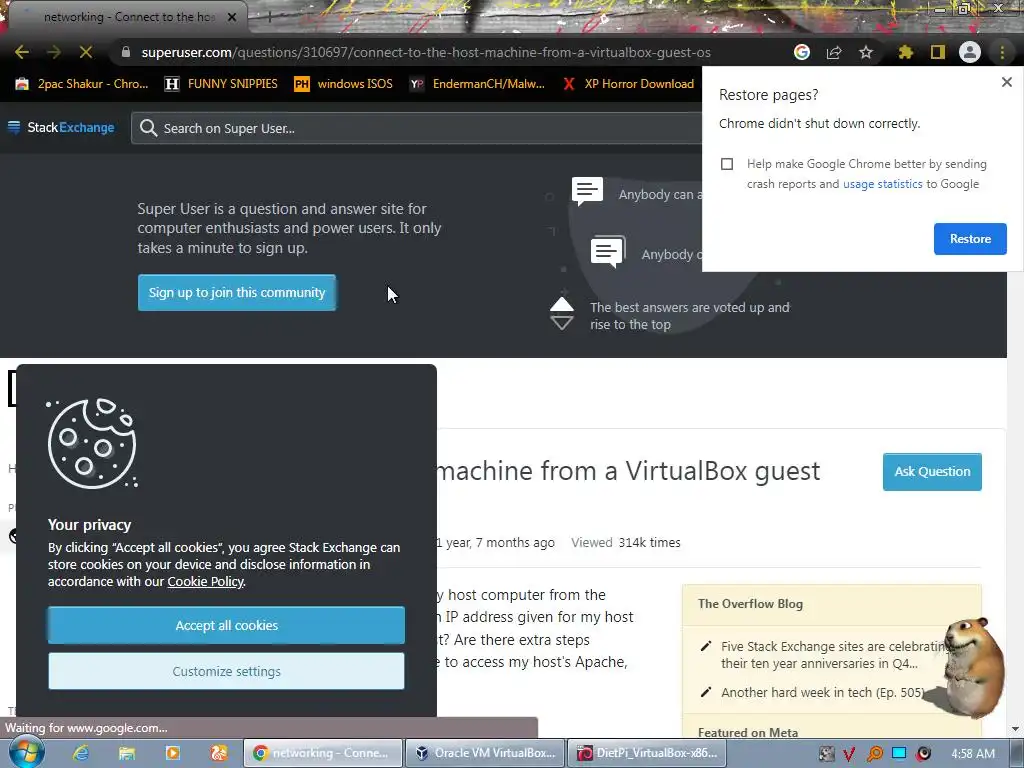
Task: Toggle the Chrome side panel icon
Action: click(938, 52)
